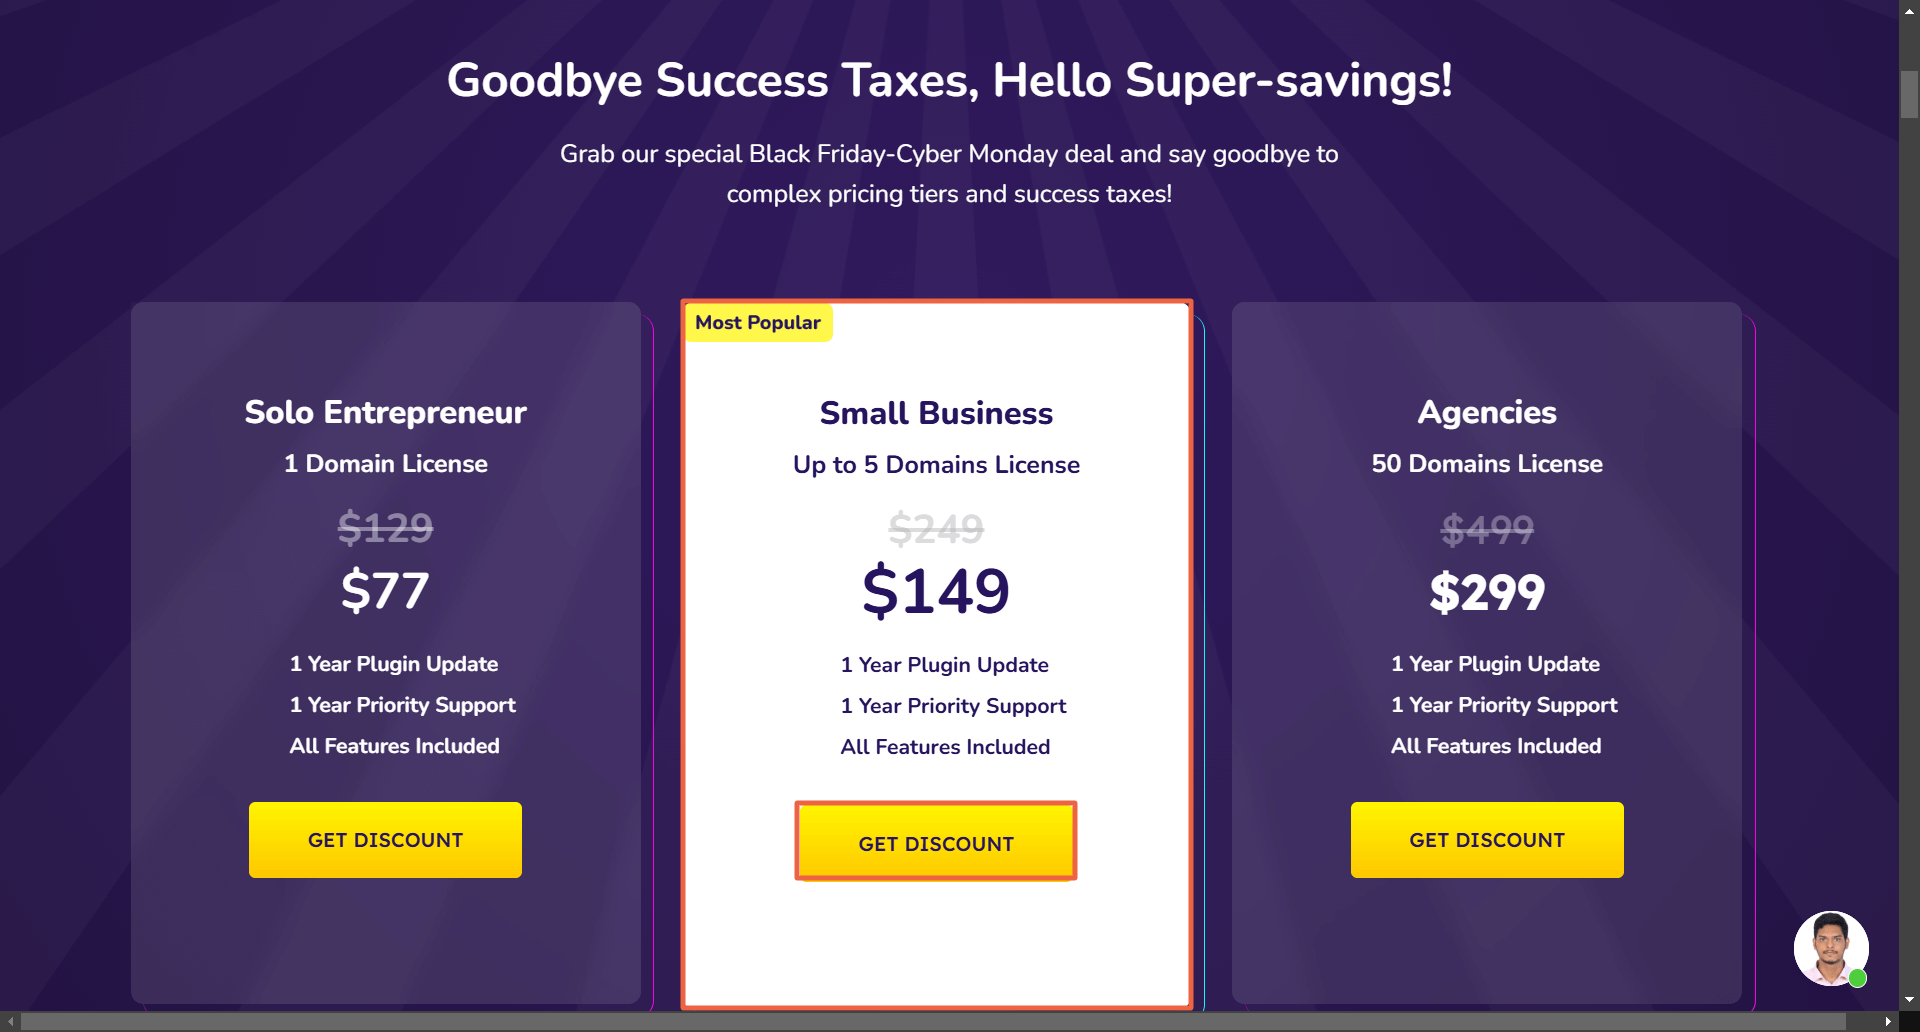Click the vertical scrollbar thumb

1909,95
